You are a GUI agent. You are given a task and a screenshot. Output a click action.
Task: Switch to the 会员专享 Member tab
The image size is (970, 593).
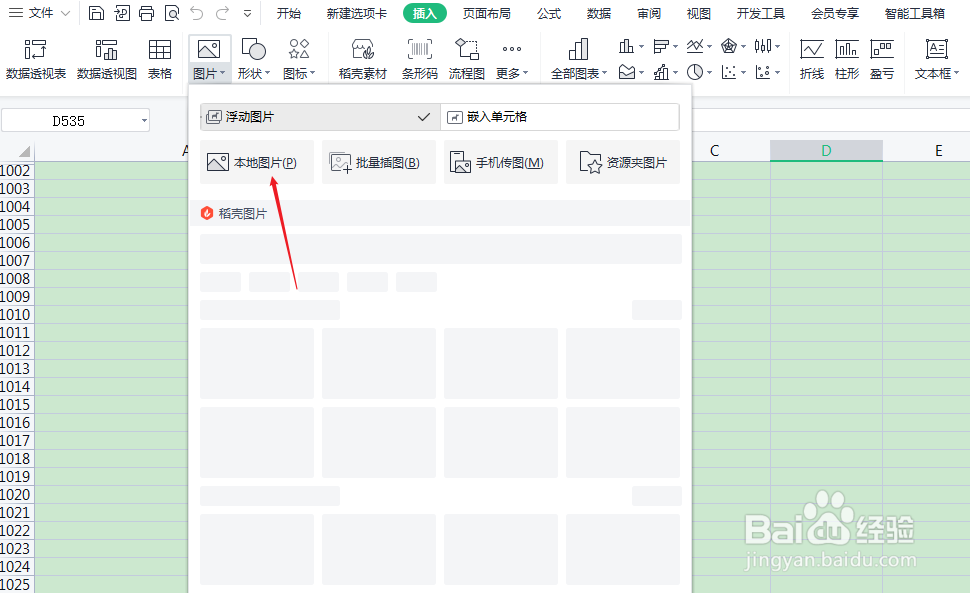pyautogui.click(x=835, y=13)
